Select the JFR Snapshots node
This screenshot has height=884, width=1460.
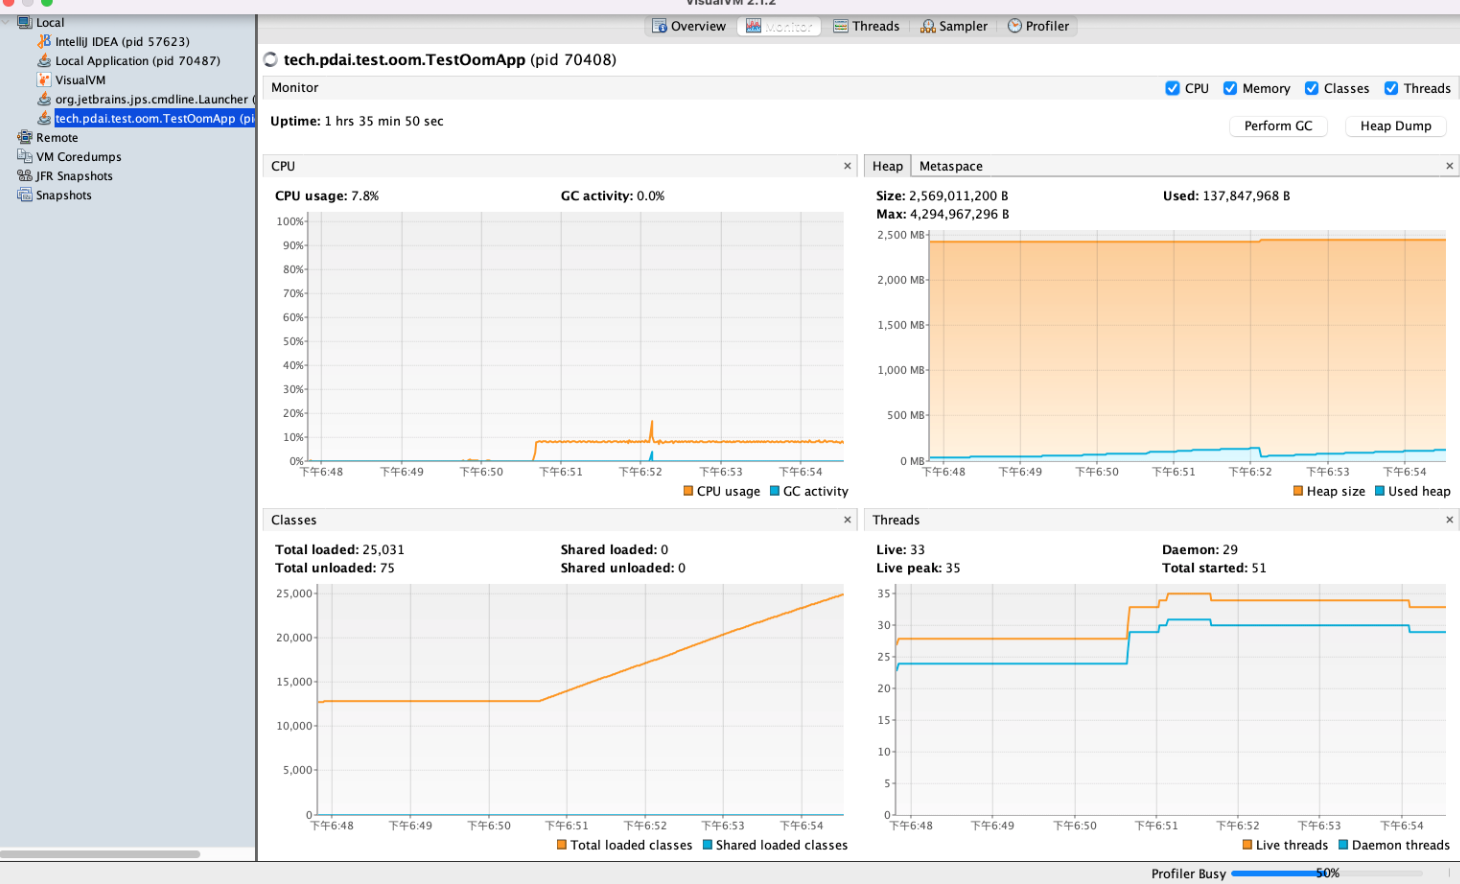point(74,175)
